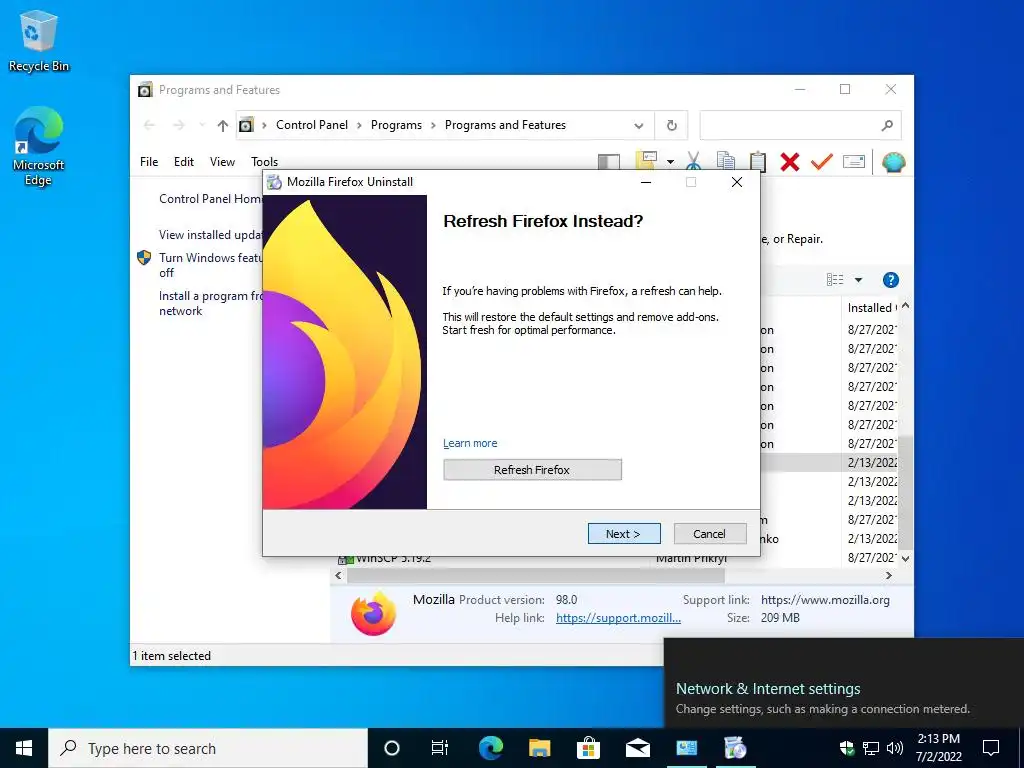Click the Copy icon in Explorer toolbar
The width and height of the screenshot is (1024, 768).
pyautogui.click(x=726, y=161)
